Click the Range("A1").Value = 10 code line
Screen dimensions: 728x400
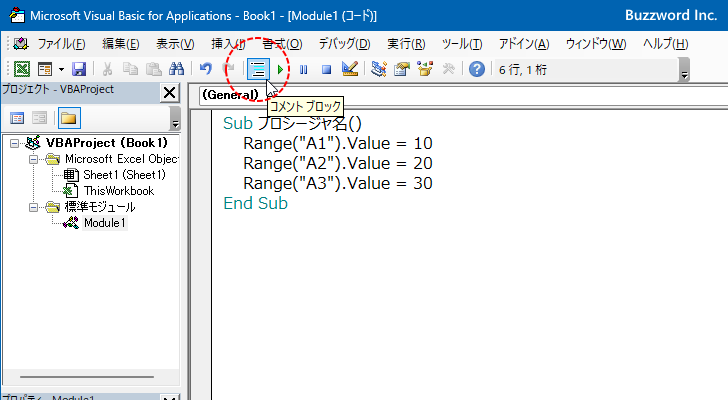click(x=338, y=143)
